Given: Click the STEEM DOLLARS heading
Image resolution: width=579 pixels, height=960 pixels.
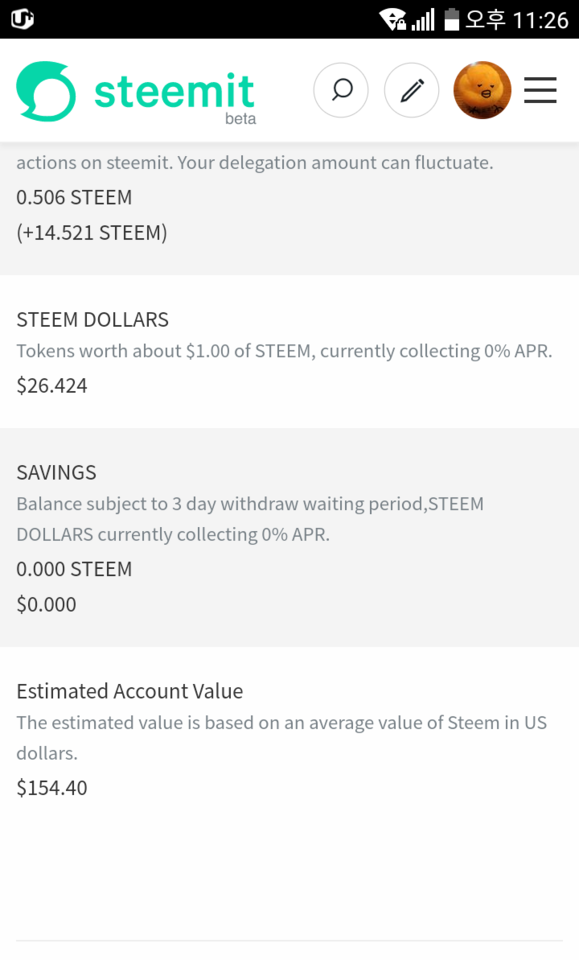Looking at the screenshot, I should coord(92,320).
